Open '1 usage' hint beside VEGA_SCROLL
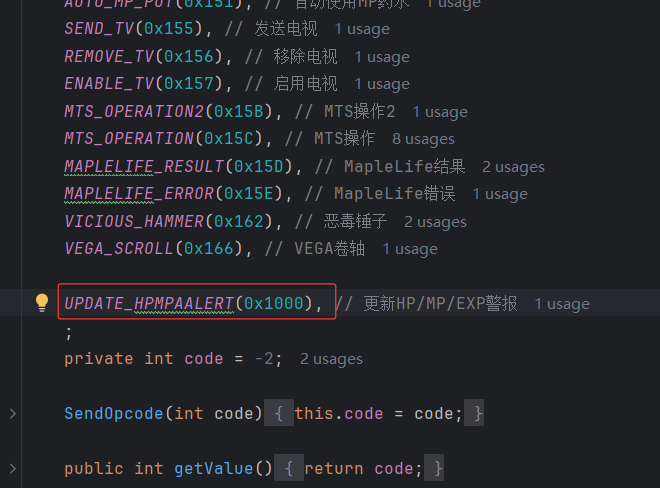Image resolution: width=660 pixels, height=488 pixels. [409, 249]
